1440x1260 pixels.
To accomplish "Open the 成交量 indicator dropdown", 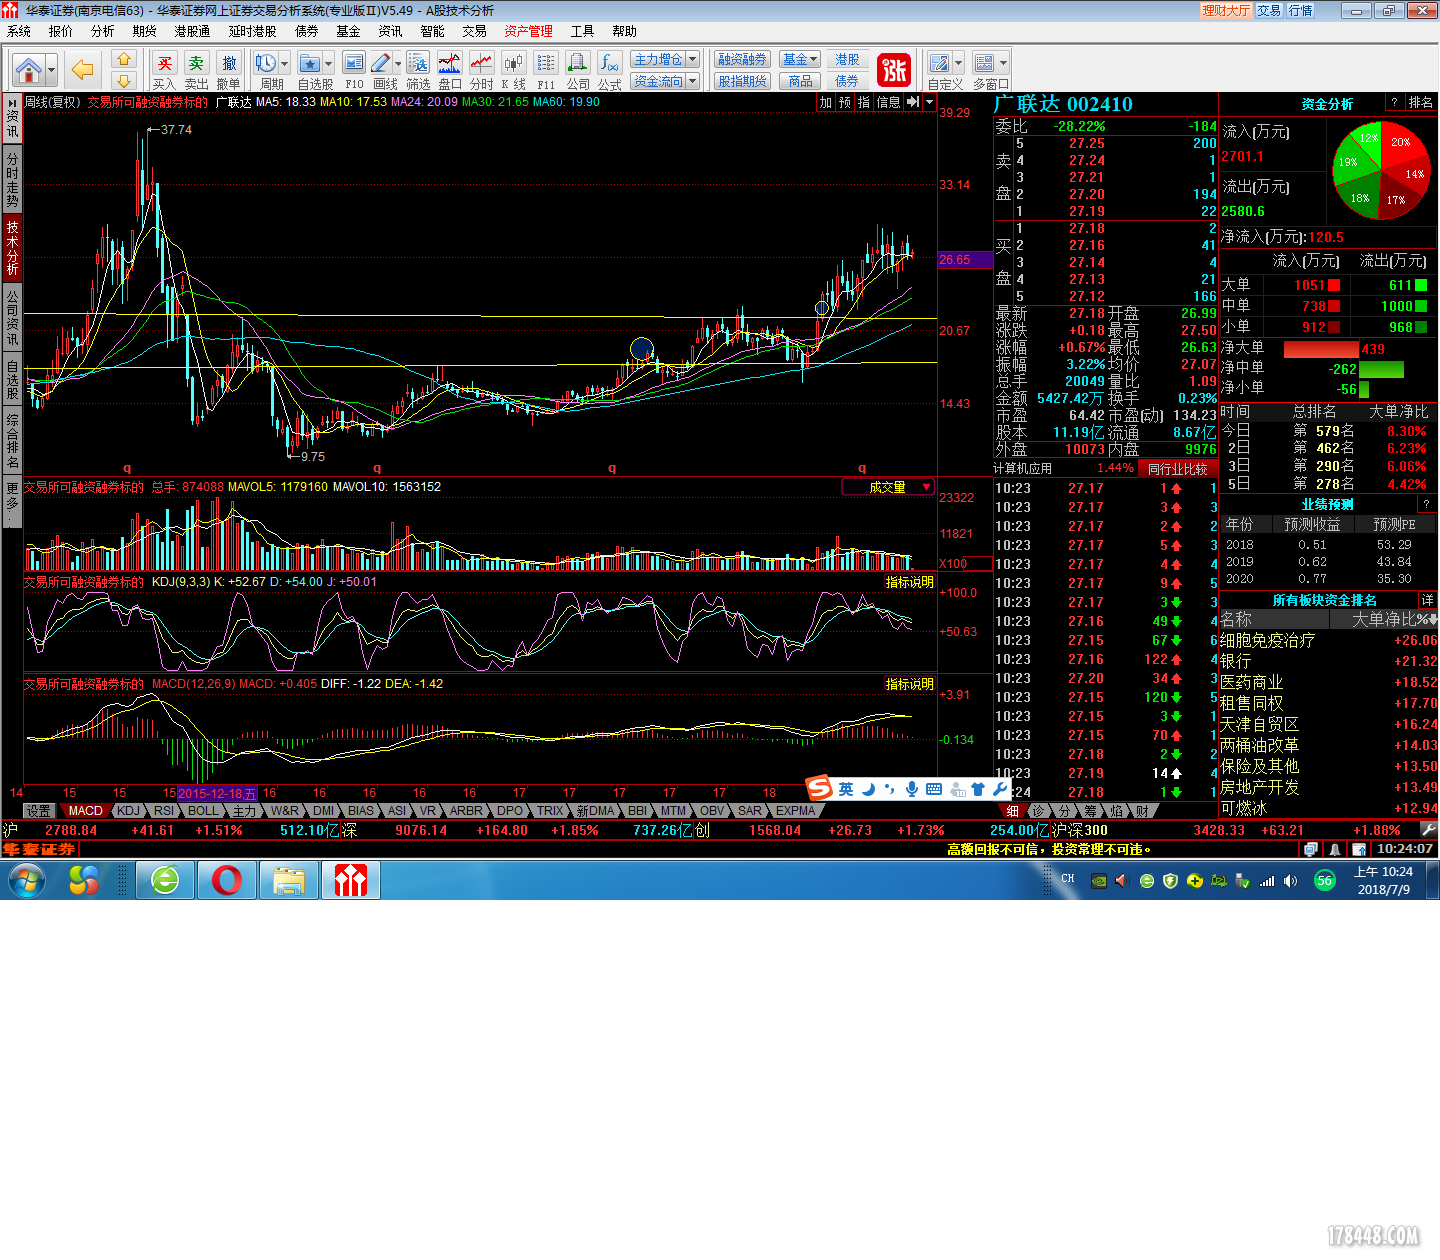I will pos(888,487).
